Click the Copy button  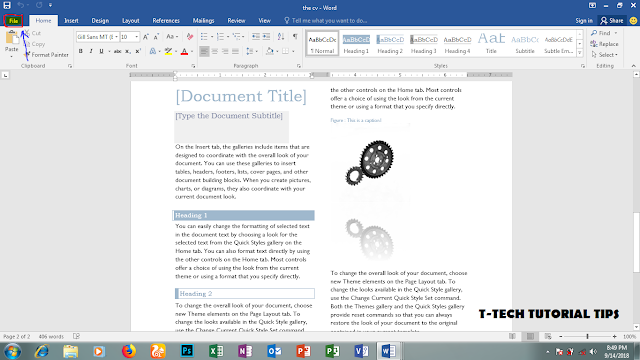point(35,44)
